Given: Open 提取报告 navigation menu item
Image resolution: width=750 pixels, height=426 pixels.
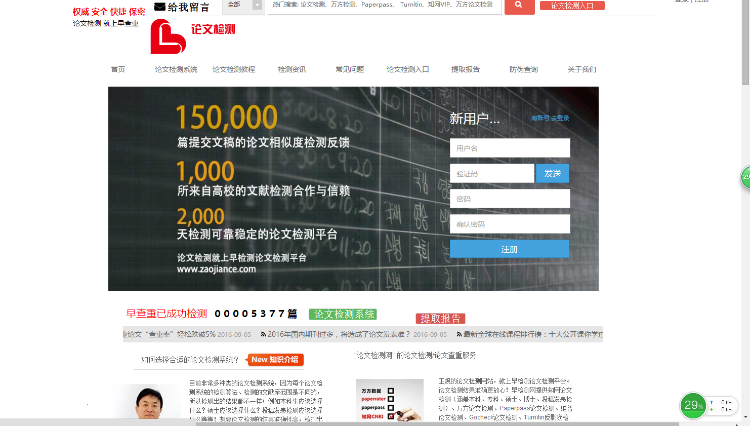Looking at the screenshot, I should pos(465,69).
